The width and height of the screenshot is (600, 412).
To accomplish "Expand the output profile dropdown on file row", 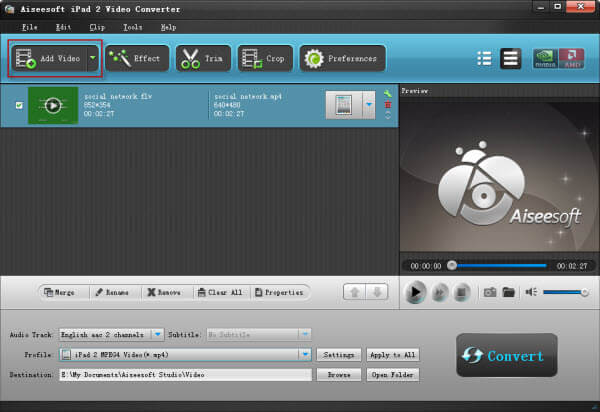I will coord(369,105).
